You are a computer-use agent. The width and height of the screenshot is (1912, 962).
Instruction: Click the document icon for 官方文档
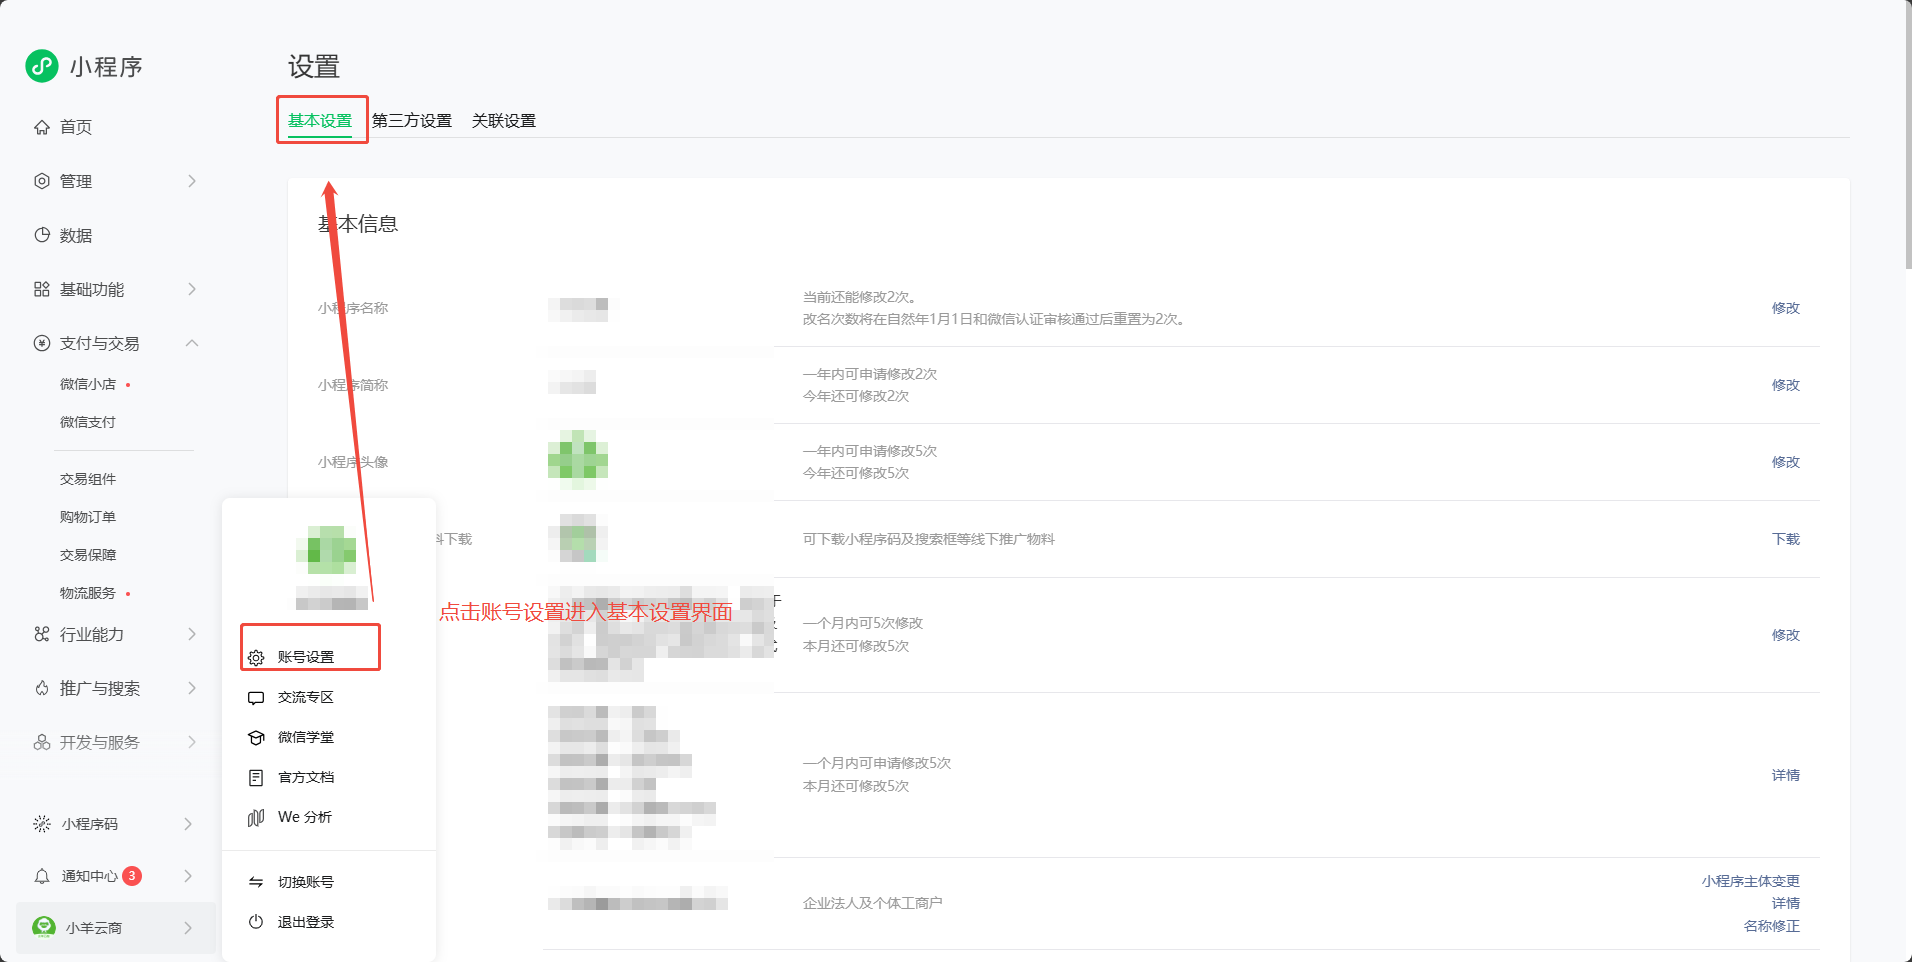pos(256,778)
